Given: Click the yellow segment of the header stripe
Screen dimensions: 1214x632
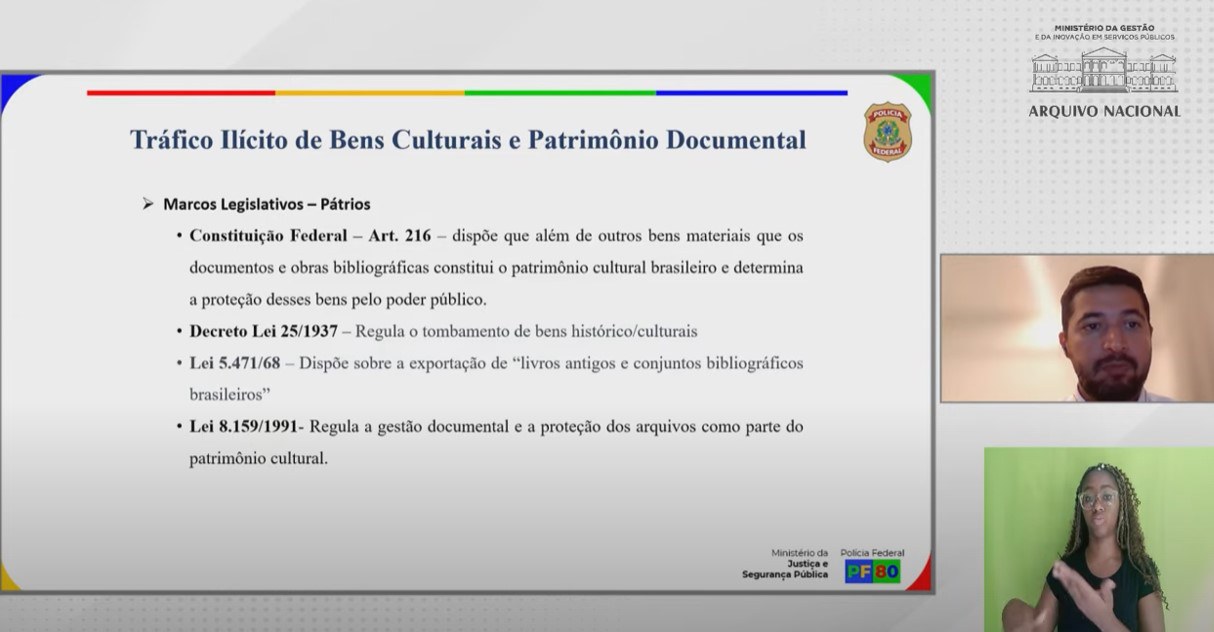Looking at the screenshot, I should click(370, 93).
